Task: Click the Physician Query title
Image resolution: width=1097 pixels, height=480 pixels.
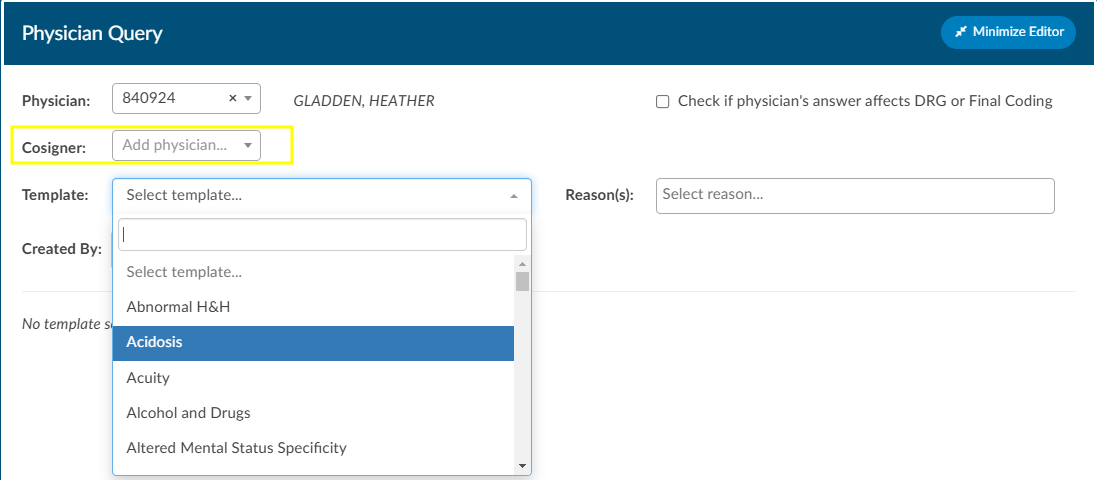Action: [x=92, y=33]
